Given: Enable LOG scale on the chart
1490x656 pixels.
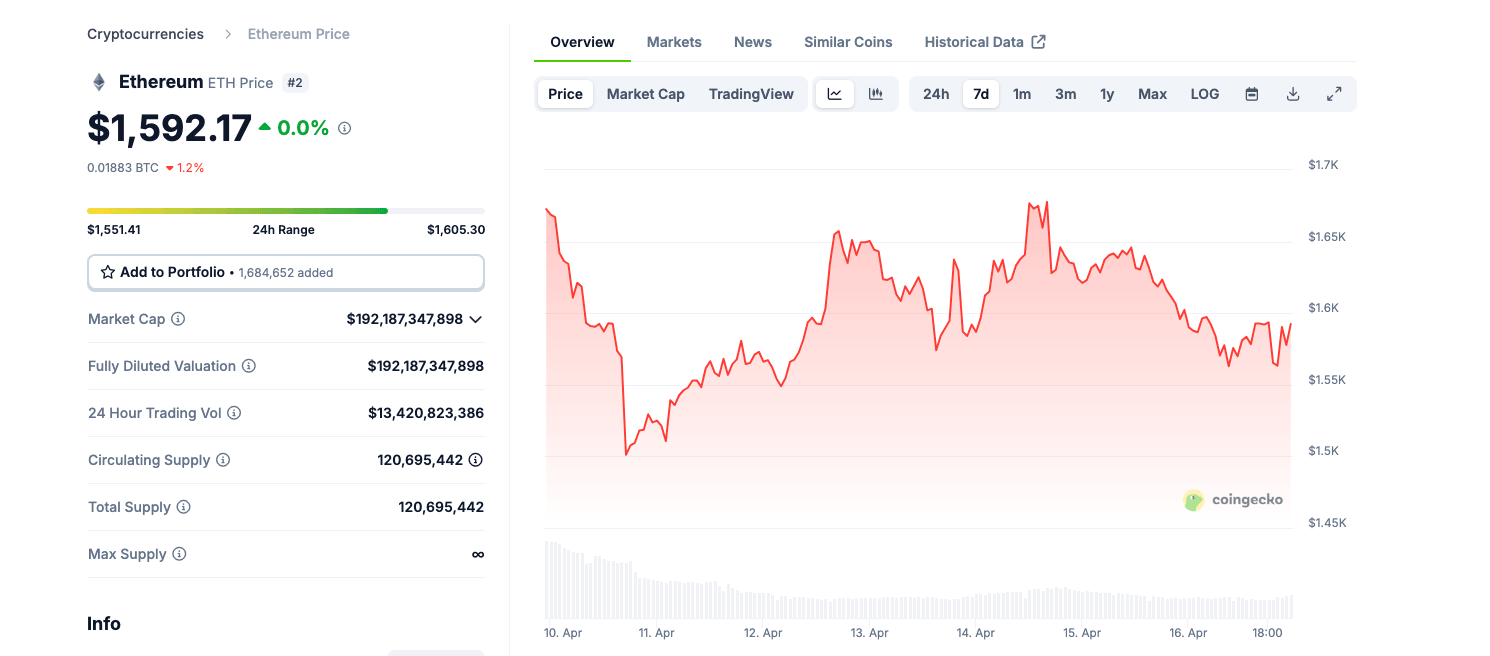Looking at the screenshot, I should [1204, 93].
